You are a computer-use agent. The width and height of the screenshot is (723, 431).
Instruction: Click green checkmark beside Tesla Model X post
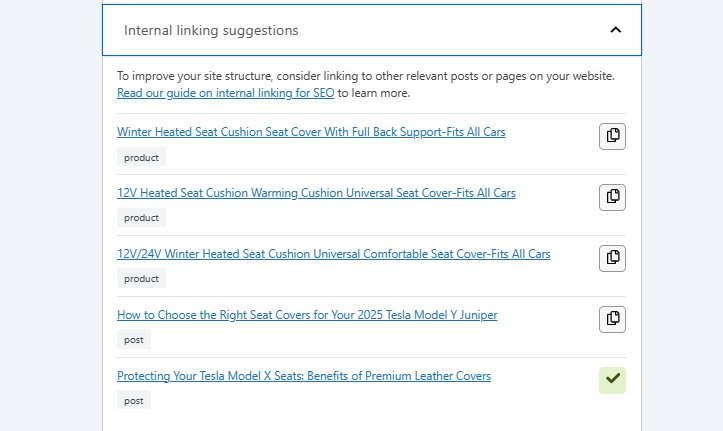[x=612, y=380]
